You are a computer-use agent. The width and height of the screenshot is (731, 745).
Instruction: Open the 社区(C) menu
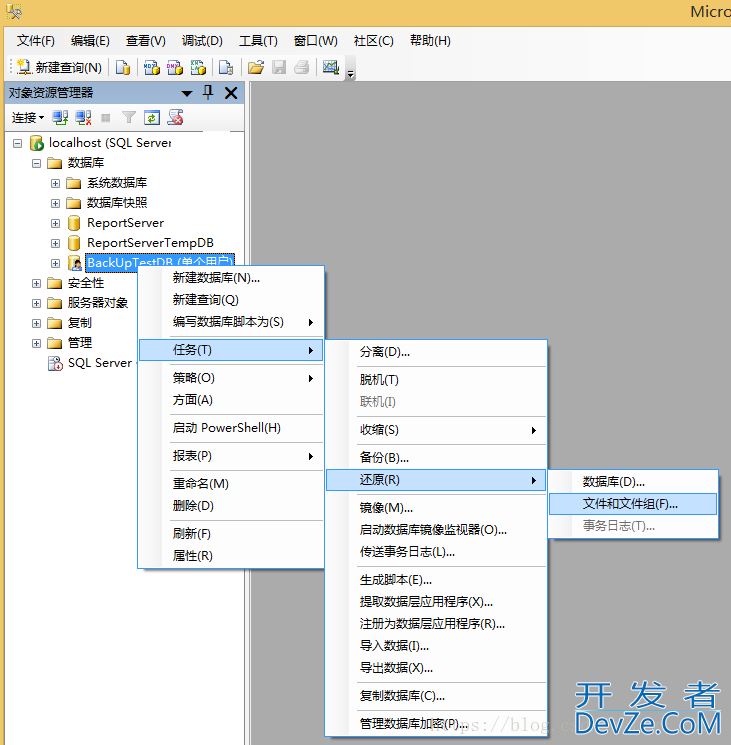(x=373, y=41)
